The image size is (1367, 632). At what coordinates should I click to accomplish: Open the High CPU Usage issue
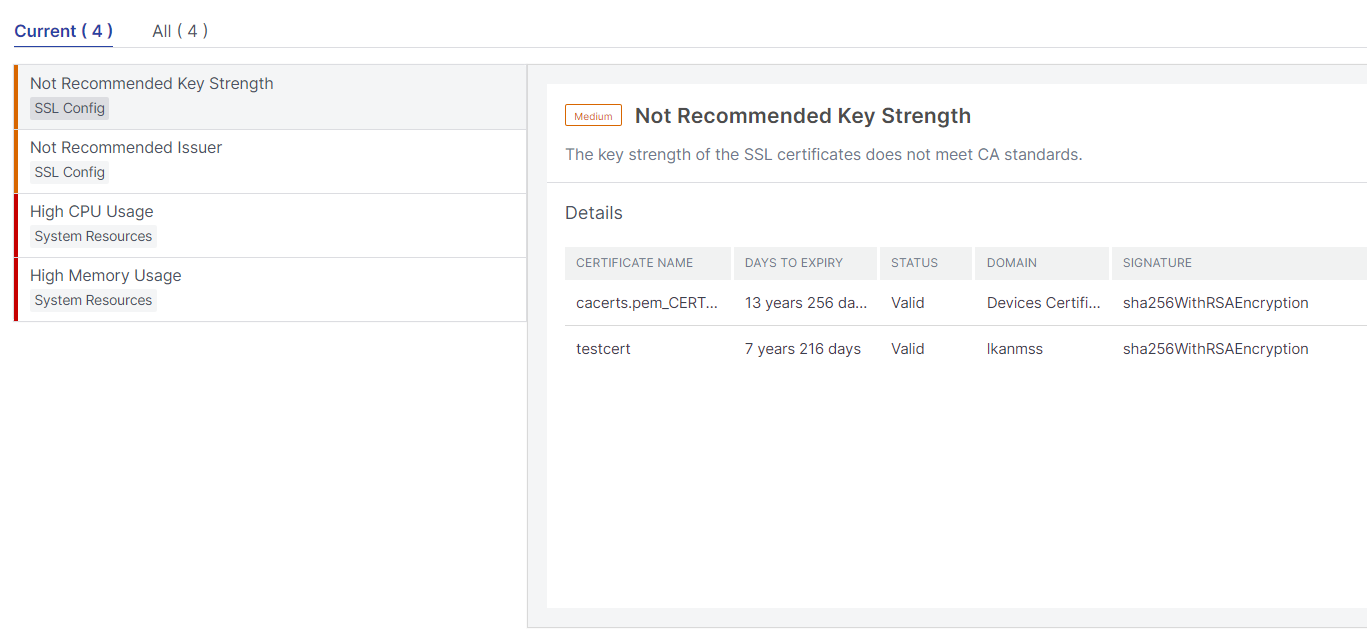click(270, 225)
